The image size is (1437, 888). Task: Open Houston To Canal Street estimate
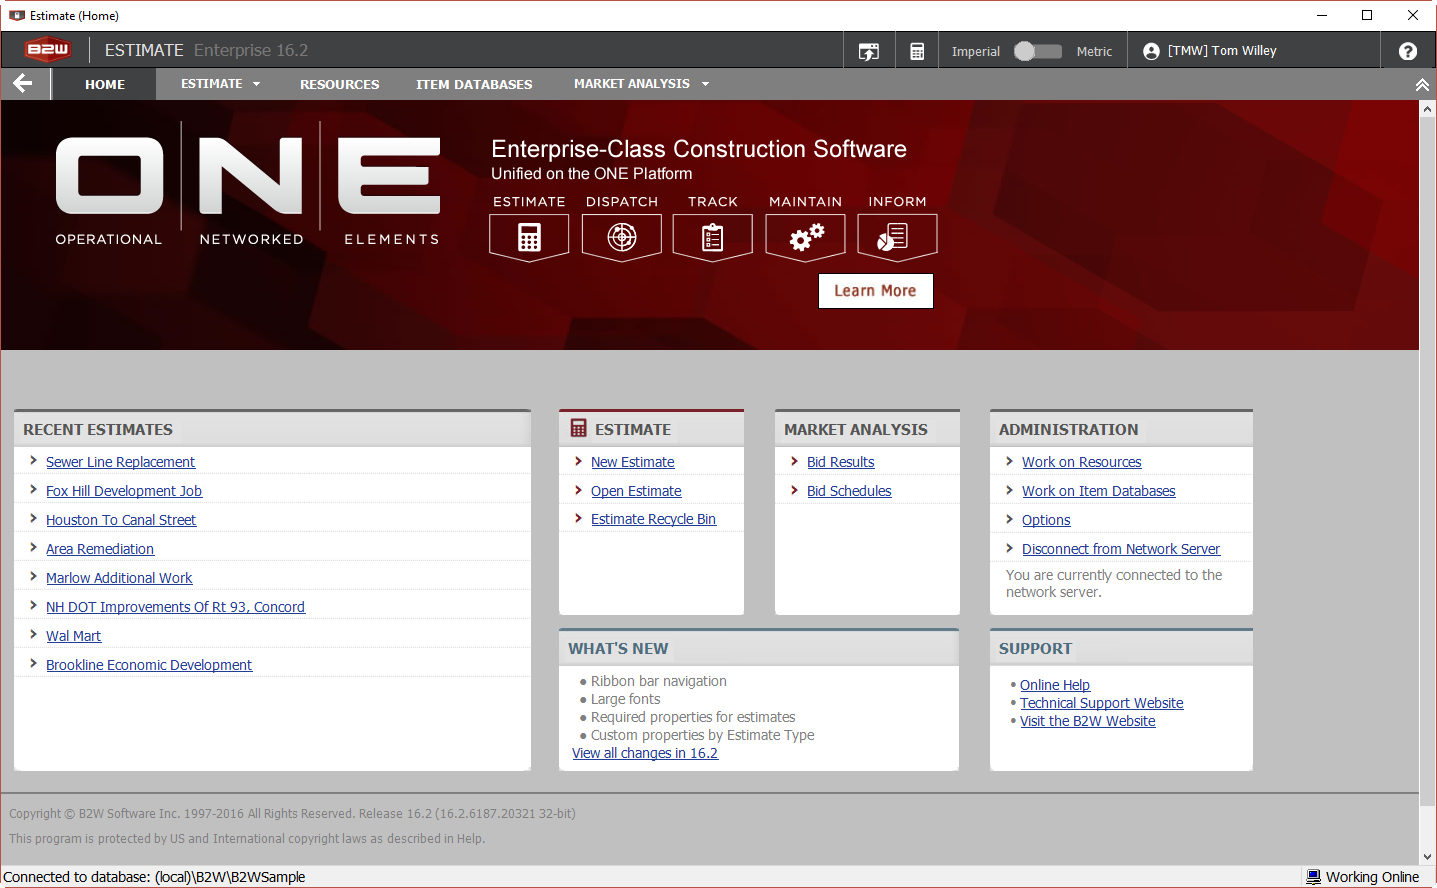121,520
